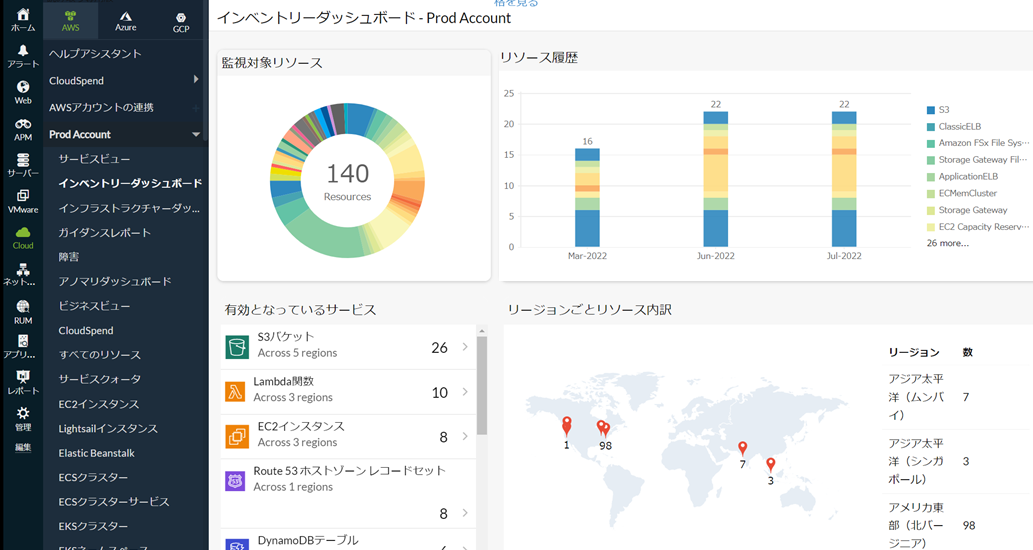Expand the S3バケット row chevron
This screenshot has height=550, width=1033.
pyautogui.click(x=465, y=347)
